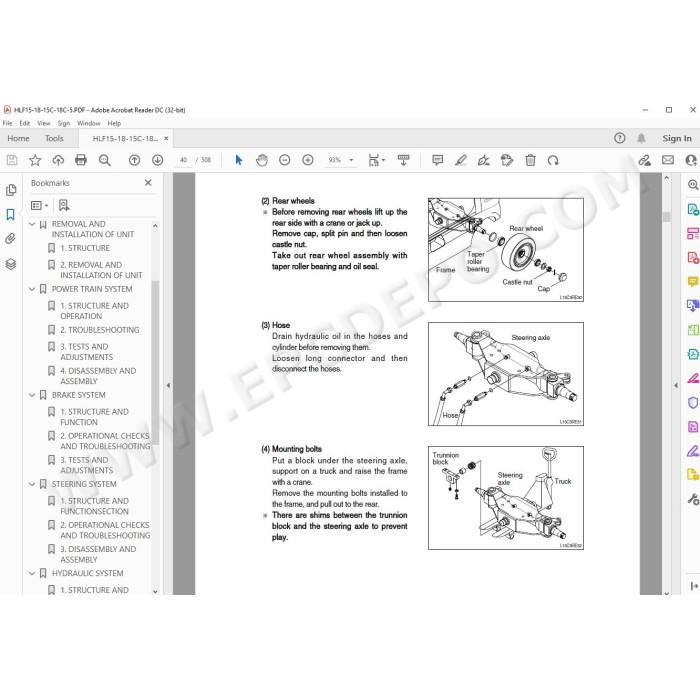
Task: Toggle the Layers panel icon
Action: click(11, 264)
